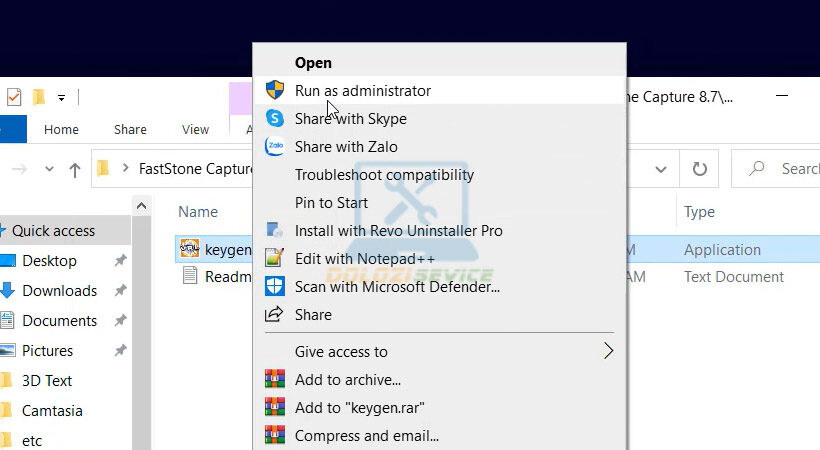Screen dimensions: 820x450
Task: Expand the Give access to submenu
Action: 607,351
